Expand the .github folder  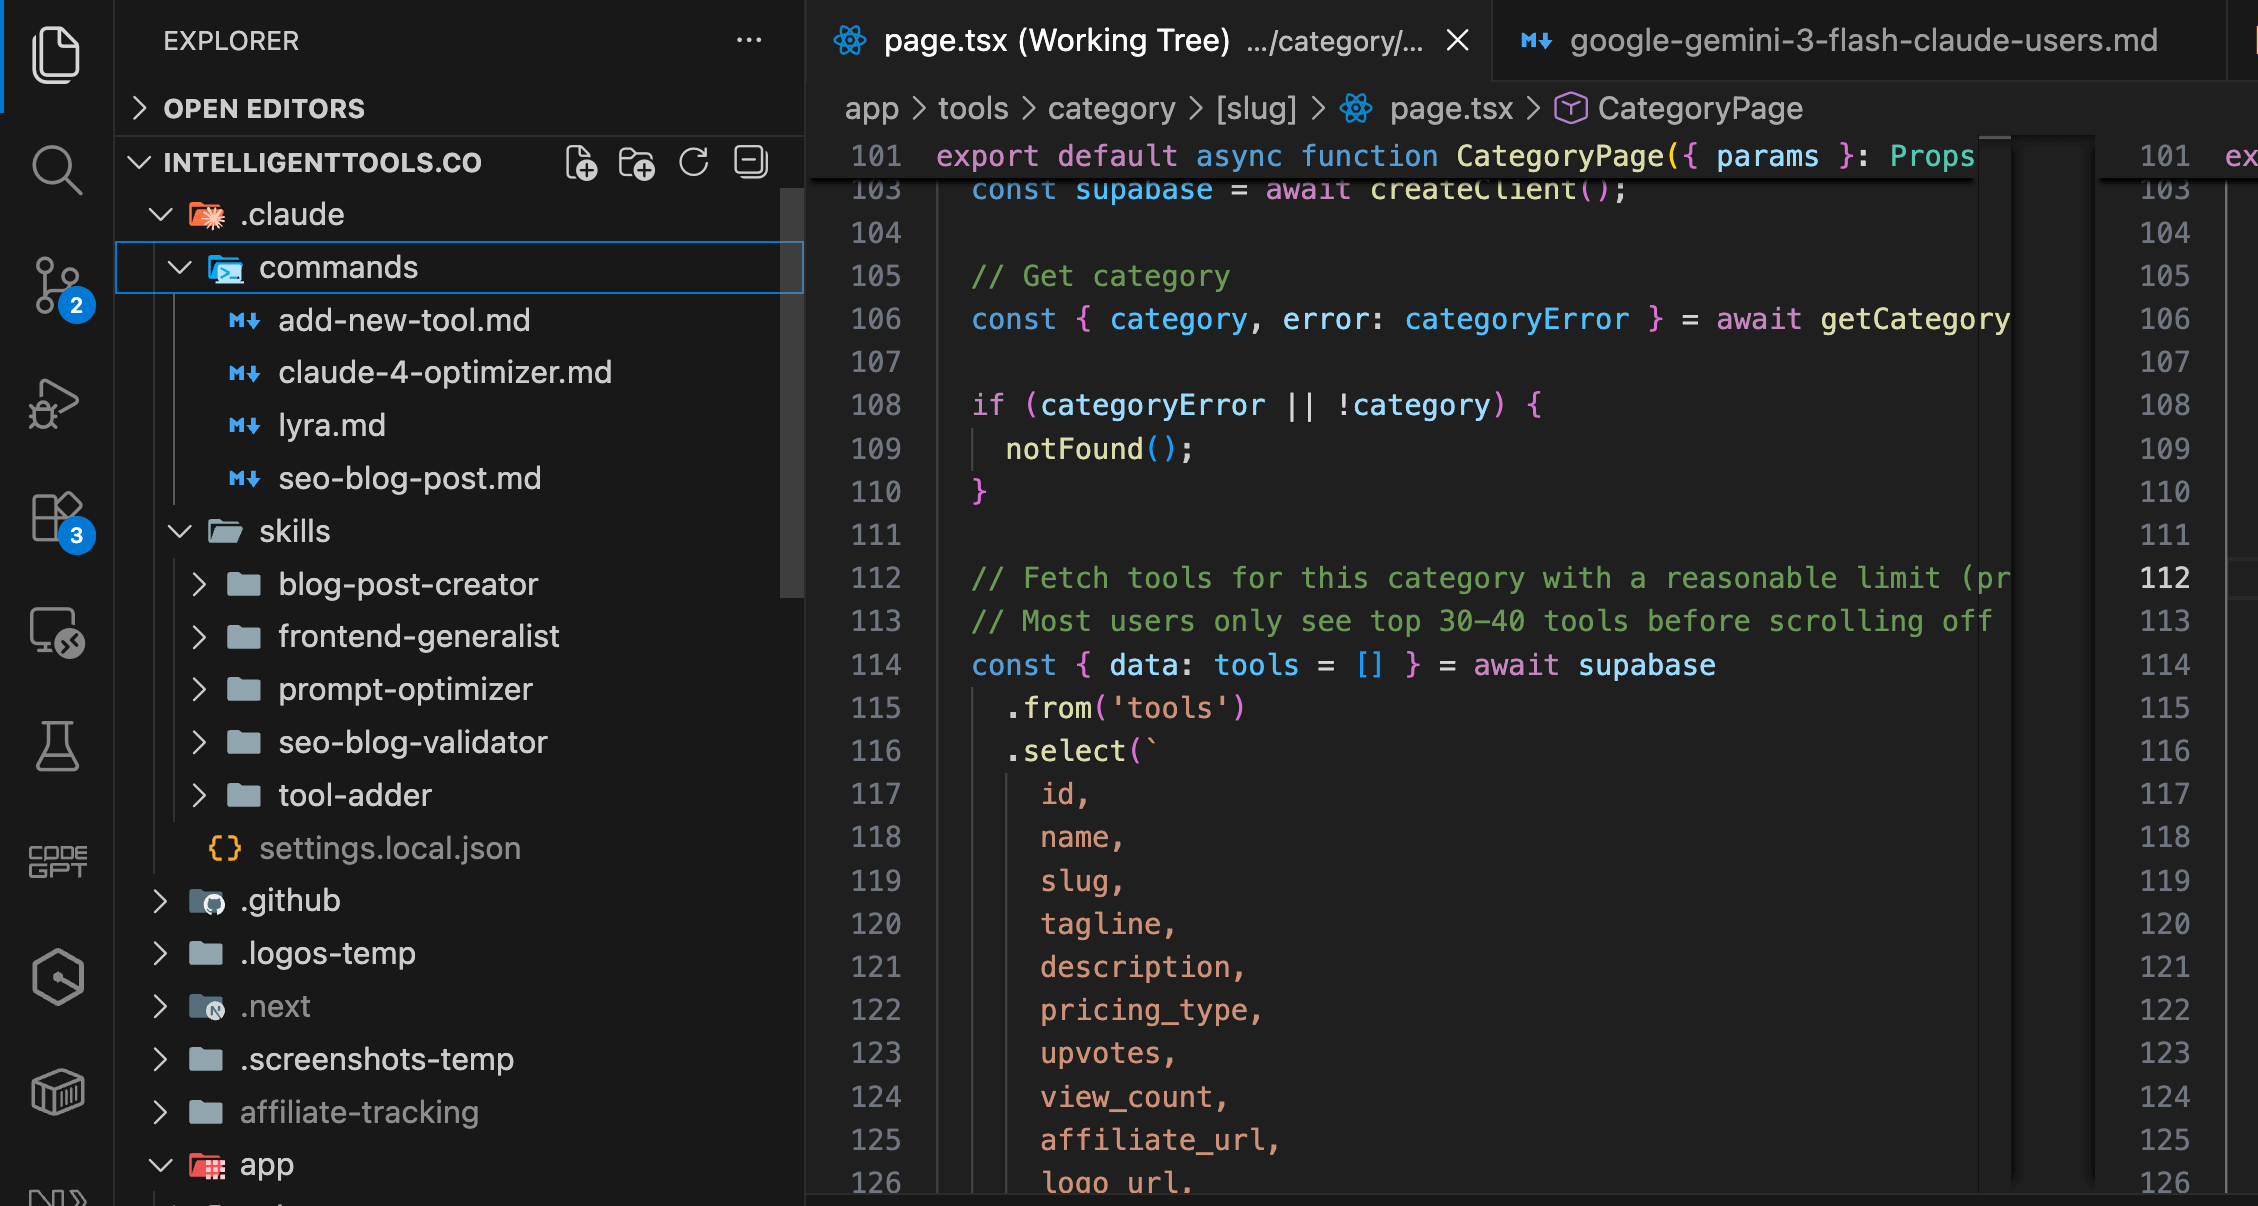(161, 900)
